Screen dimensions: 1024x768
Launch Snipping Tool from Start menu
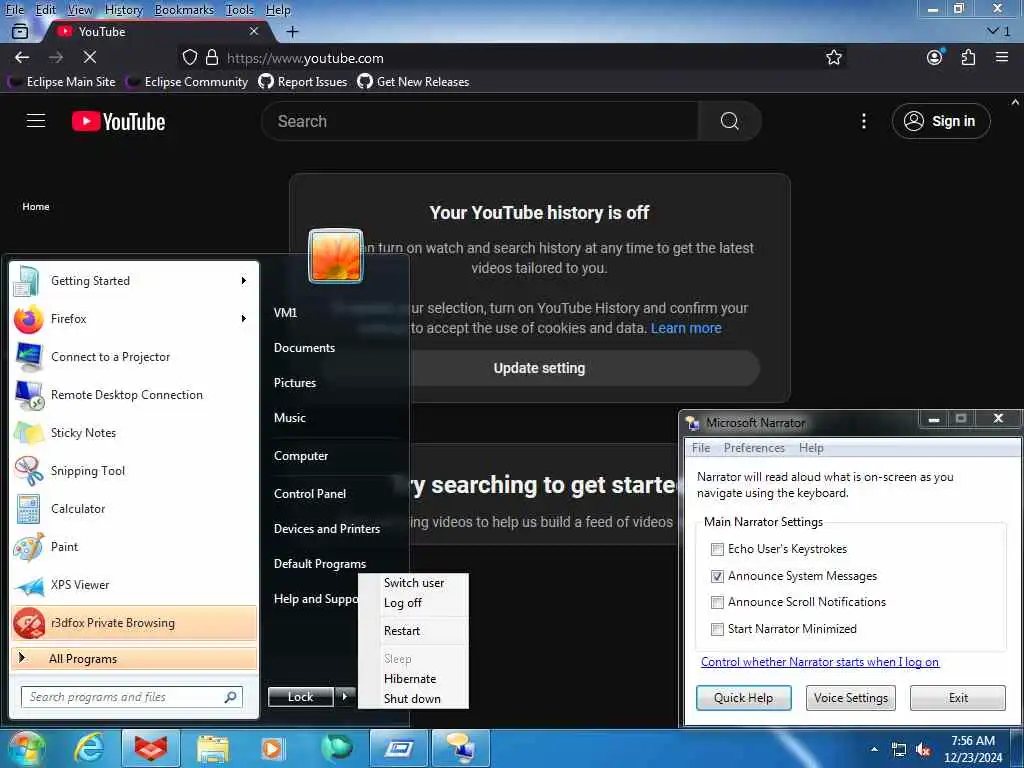coord(135,471)
